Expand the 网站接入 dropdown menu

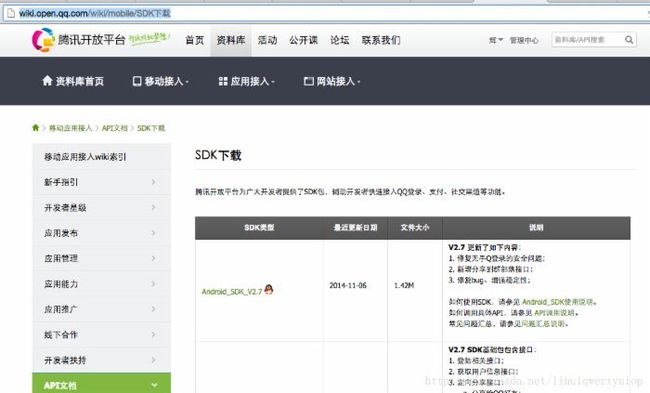pyautogui.click(x=332, y=81)
